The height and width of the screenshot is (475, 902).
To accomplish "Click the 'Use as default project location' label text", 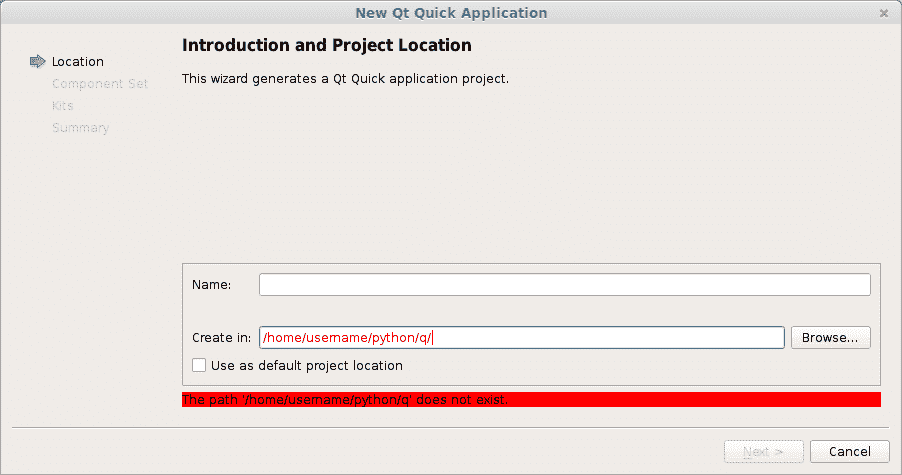I will pyautogui.click(x=306, y=366).
